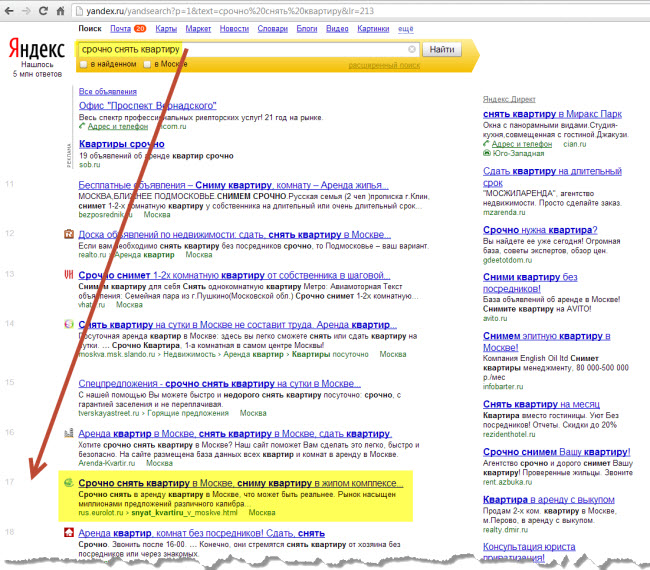Enable the 'в Москве' checkbox
650x570 pixels.
pyautogui.click(x=147, y=64)
